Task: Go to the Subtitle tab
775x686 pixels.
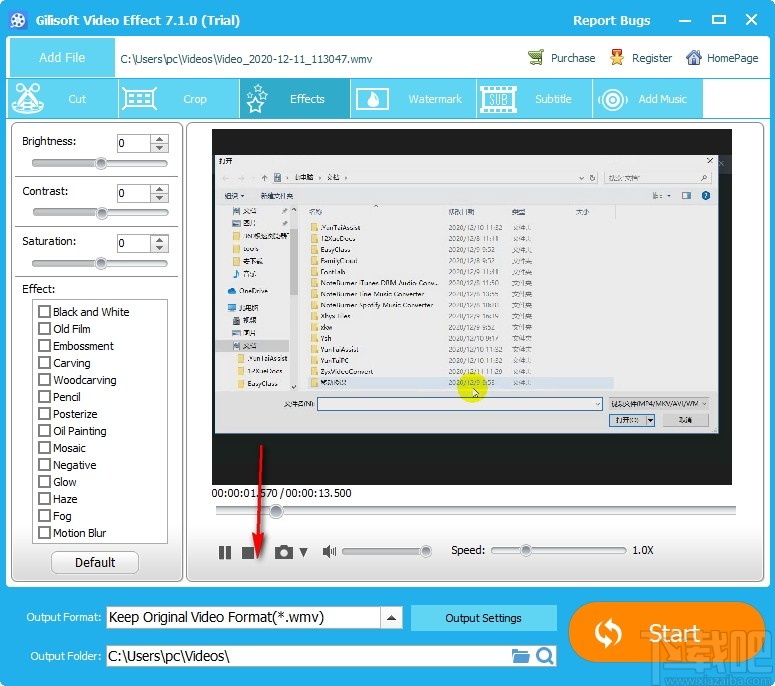Action: point(534,99)
